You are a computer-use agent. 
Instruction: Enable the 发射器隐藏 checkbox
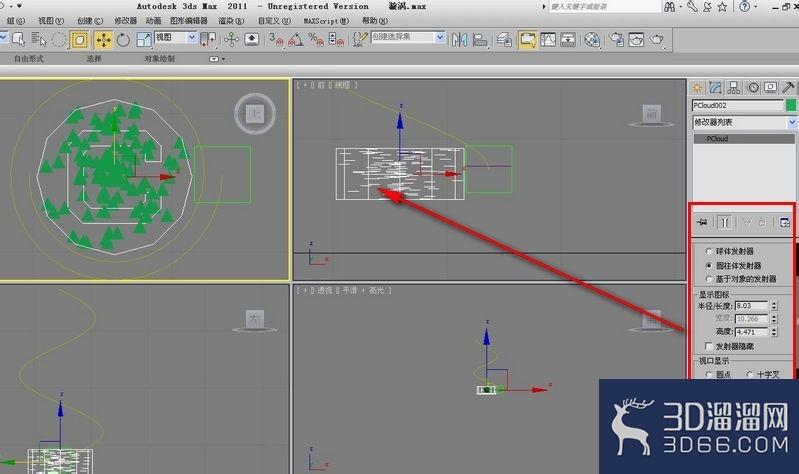coord(709,346)
